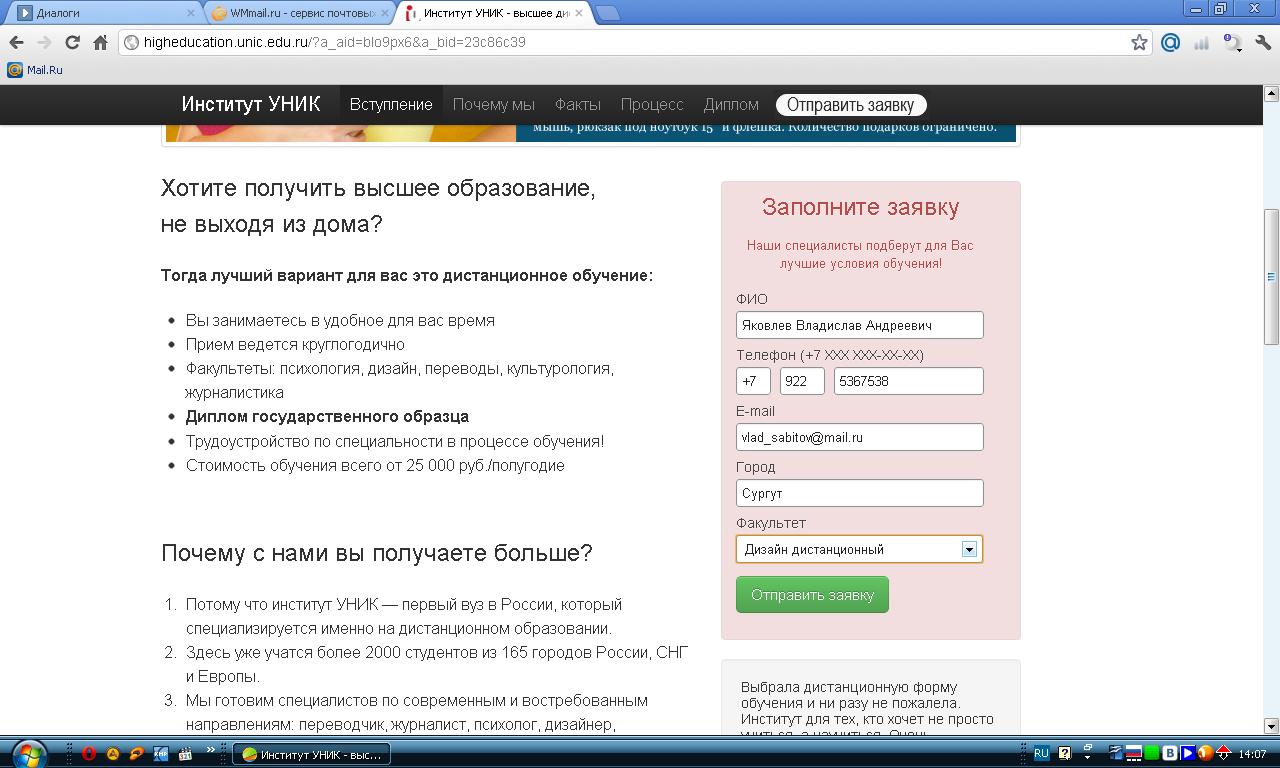
Task: Click Отправить заявку in the top navbar
Action: coord(851,105)
